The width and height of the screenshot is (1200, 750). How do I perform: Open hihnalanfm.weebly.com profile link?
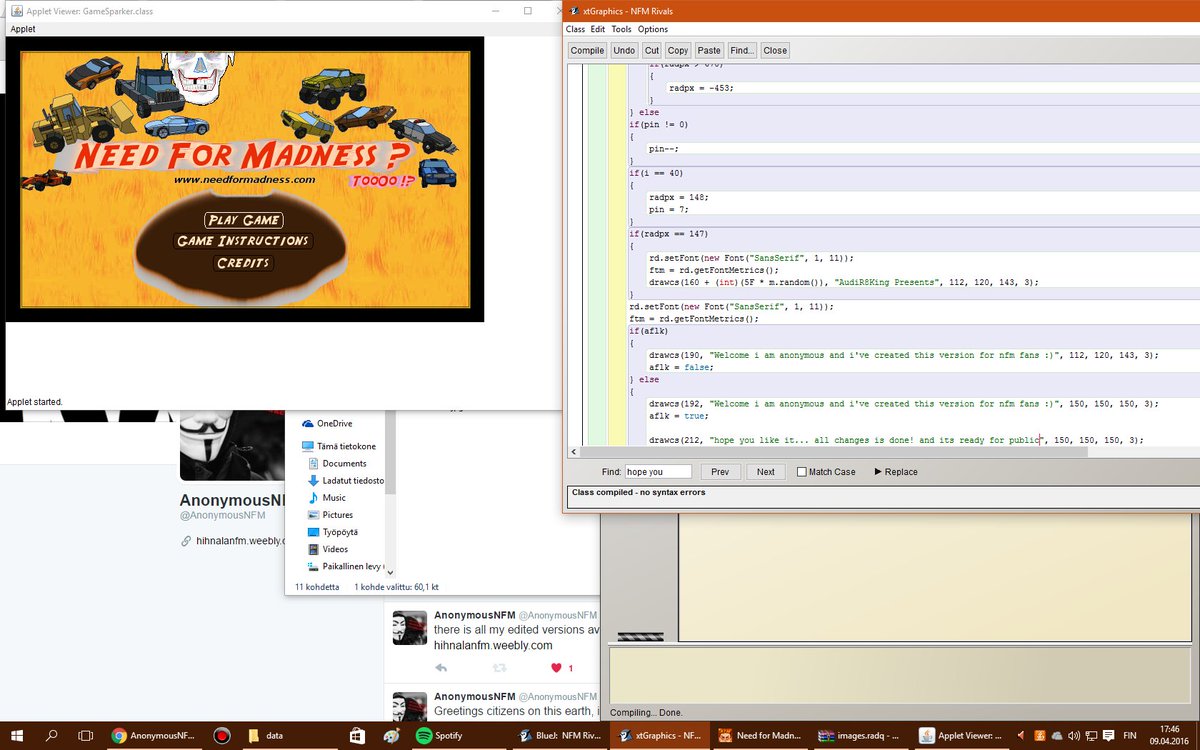241,541
